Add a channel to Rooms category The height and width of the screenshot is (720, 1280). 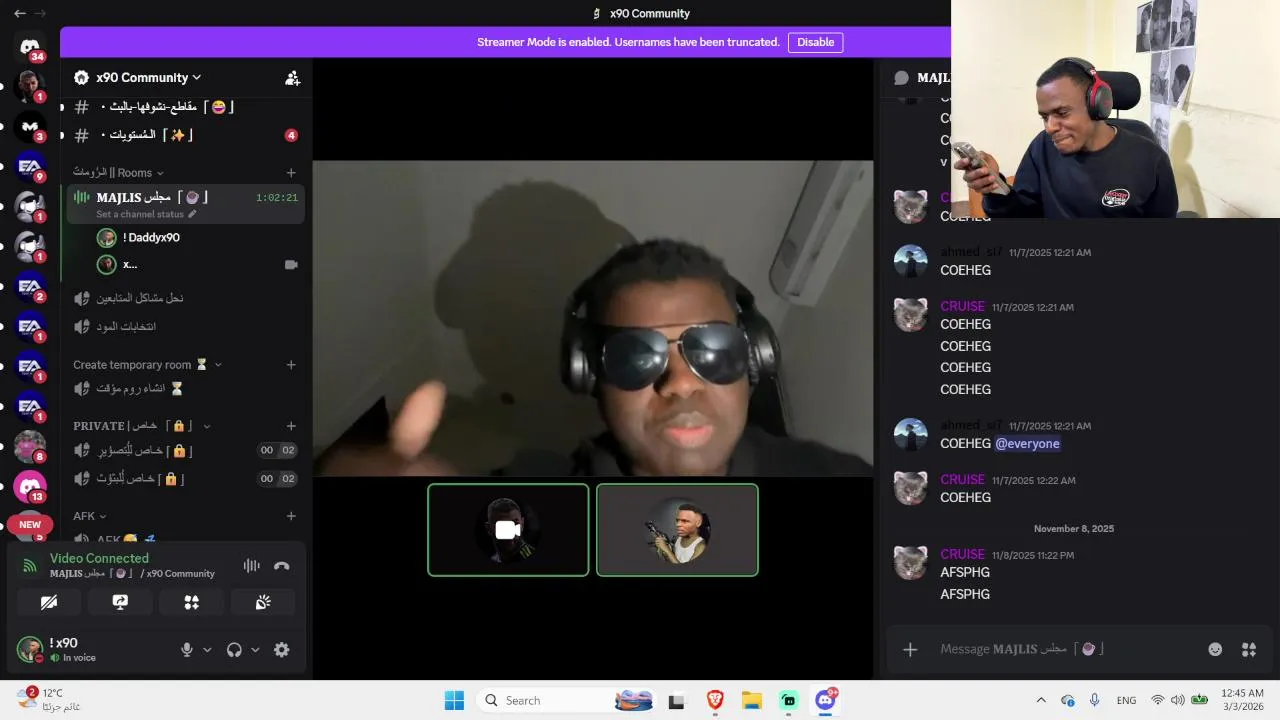click(291, 173)
